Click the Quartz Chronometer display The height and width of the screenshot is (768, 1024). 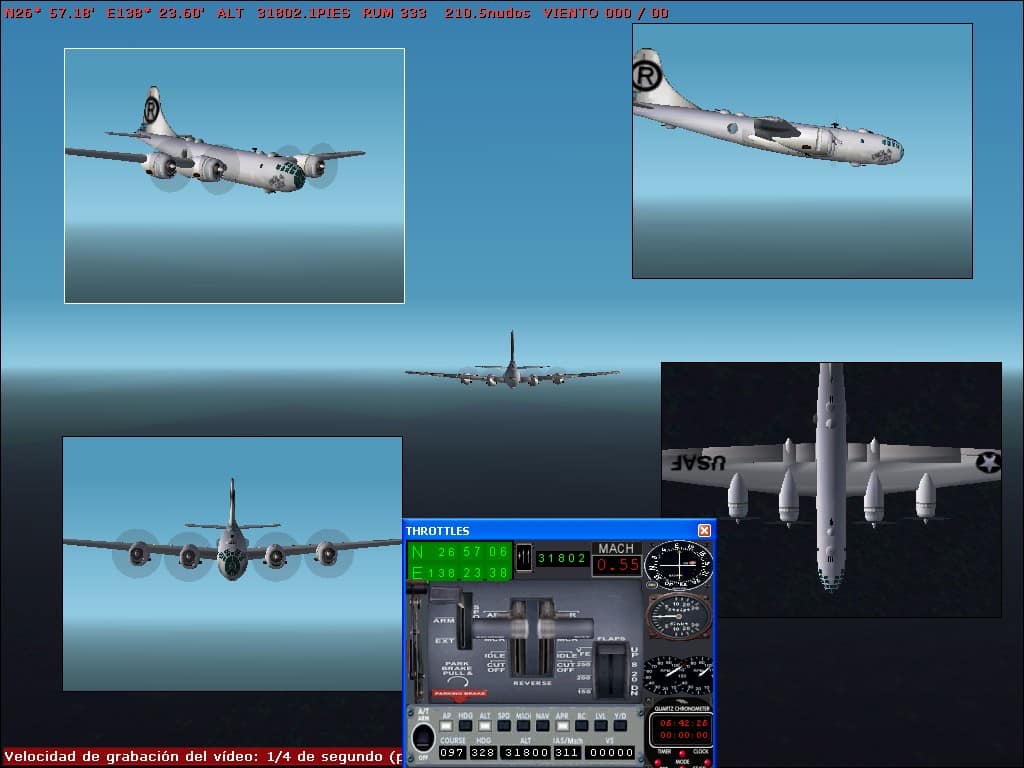(680, 728)
